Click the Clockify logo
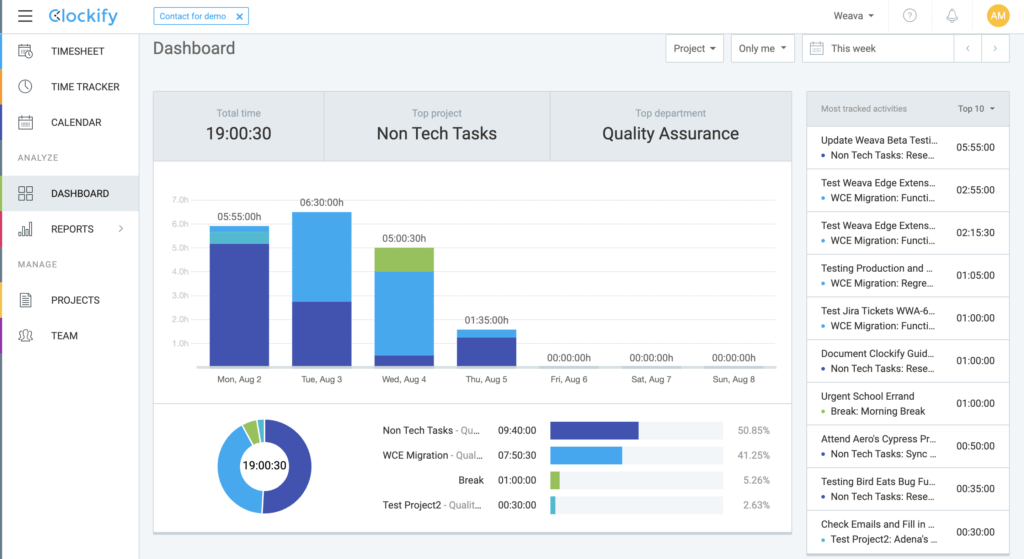 [83, 16]
